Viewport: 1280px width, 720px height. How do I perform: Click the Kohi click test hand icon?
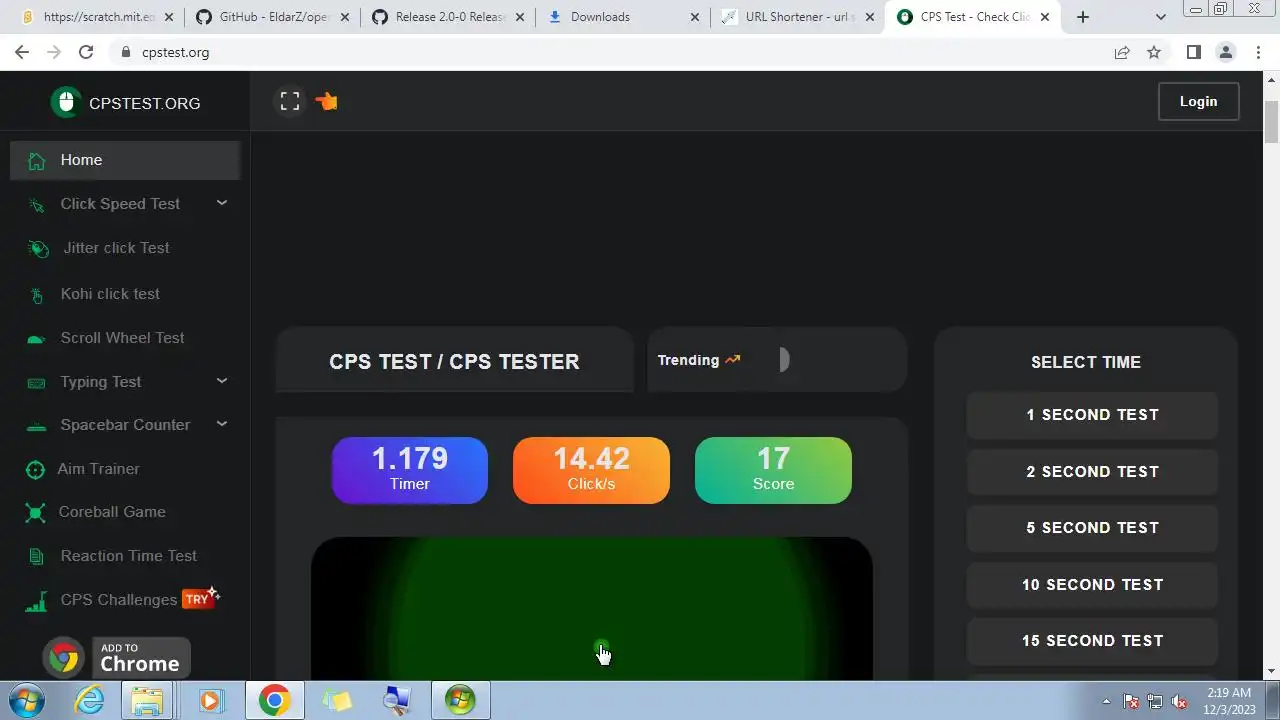[37, 295]
